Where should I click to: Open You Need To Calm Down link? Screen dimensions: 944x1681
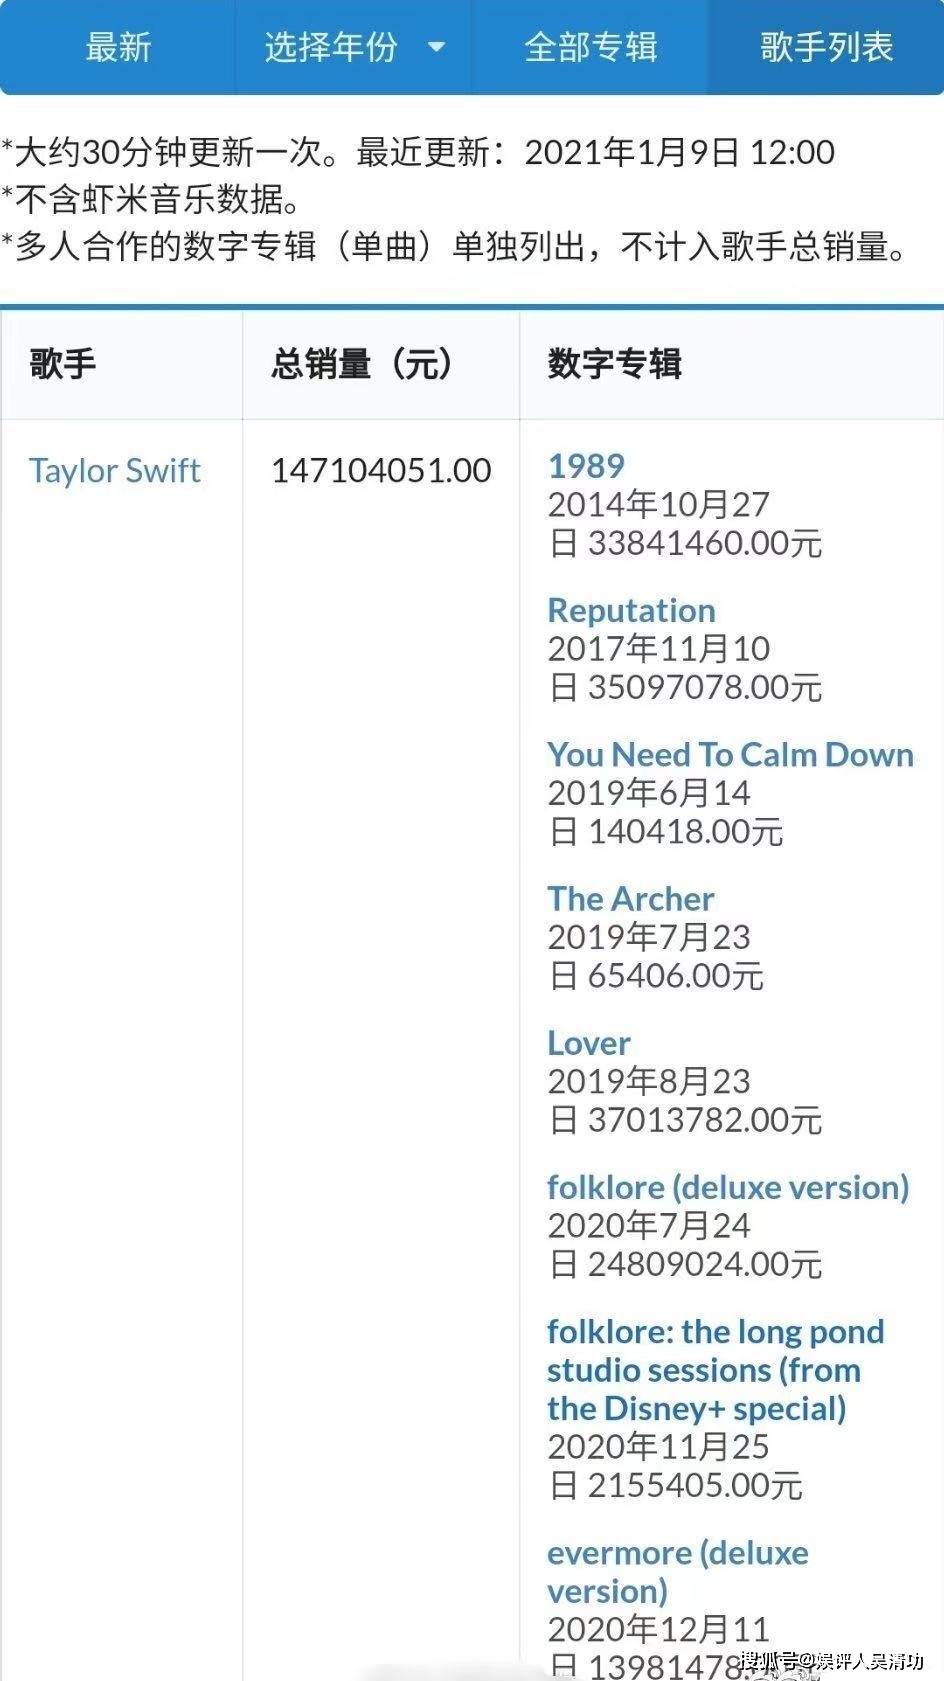[730, 754]
